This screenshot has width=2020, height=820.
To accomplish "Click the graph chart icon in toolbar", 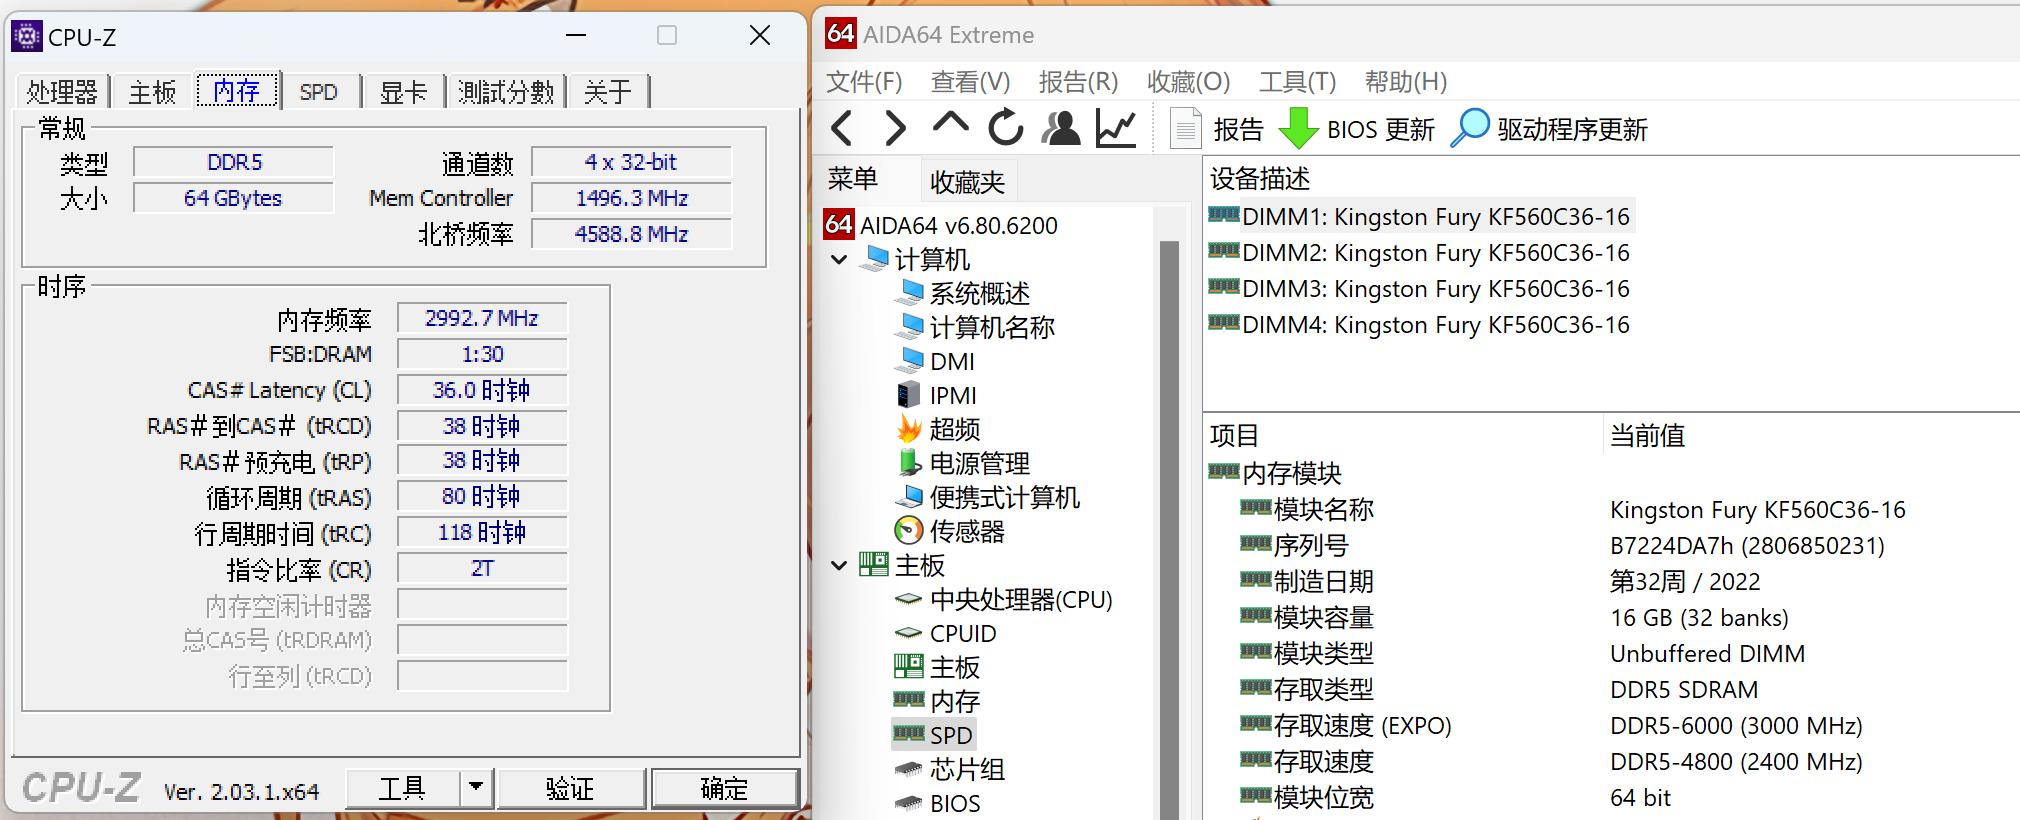I will coord(1116,129).
